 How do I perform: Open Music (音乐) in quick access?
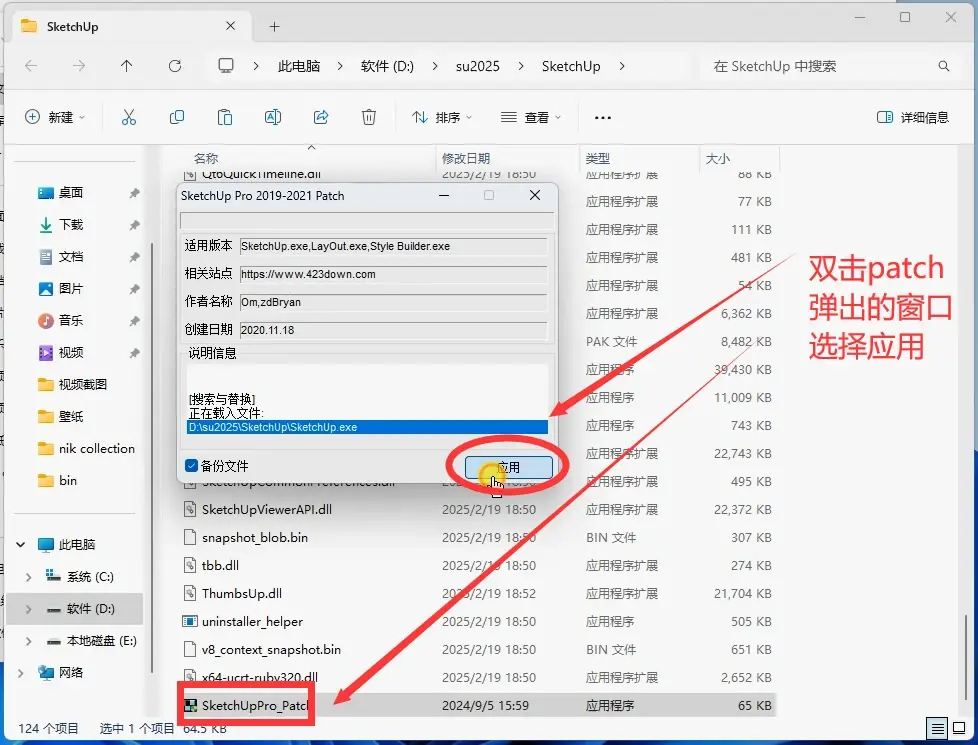coord(70,320)
